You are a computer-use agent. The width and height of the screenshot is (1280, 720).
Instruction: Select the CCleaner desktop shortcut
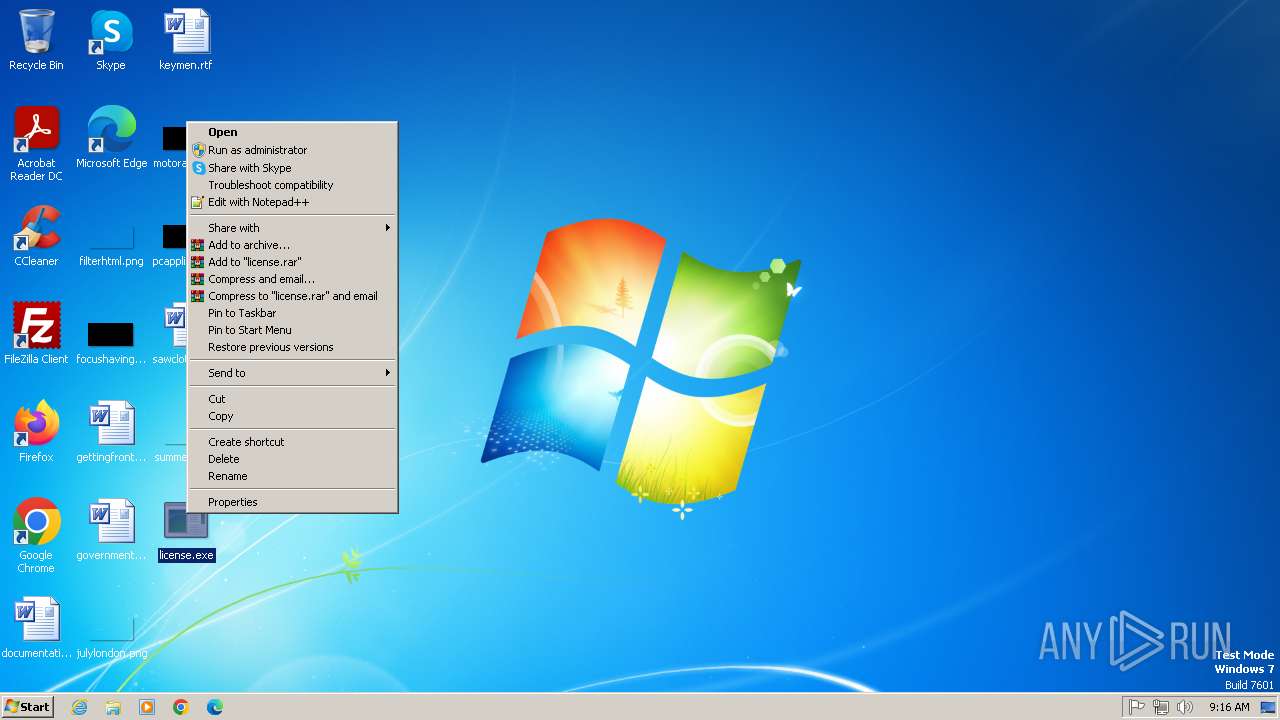(36, 236)
